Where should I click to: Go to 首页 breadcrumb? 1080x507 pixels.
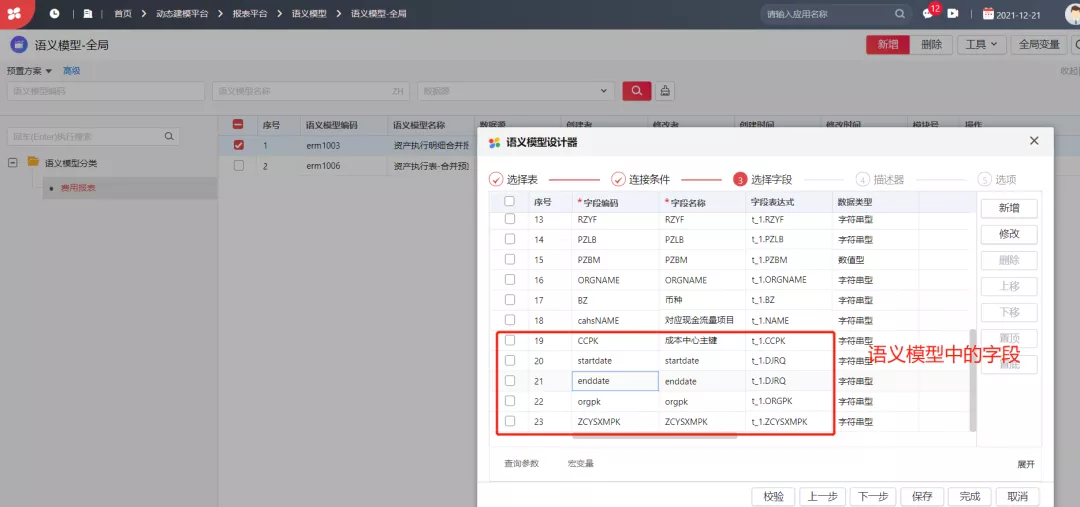pyautogui.click(x=123, y=13)
